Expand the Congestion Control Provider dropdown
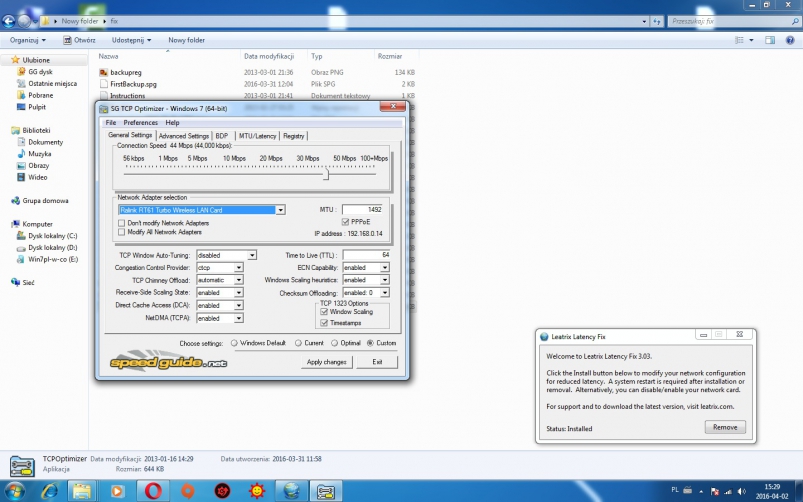This screenshot has width=803, height=502. (x=239, y=268)
